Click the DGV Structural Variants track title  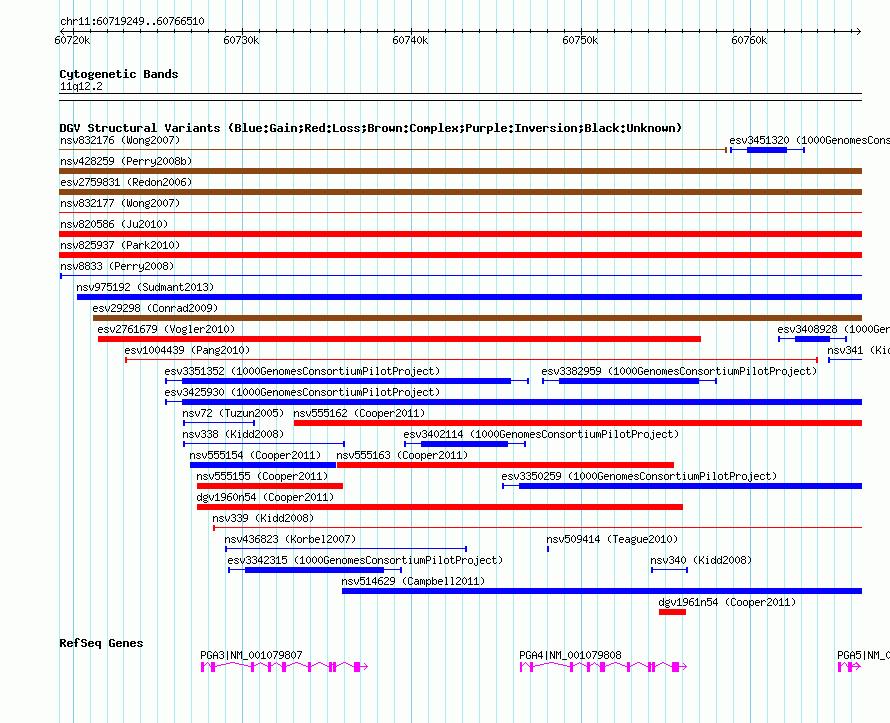point(371,128)
